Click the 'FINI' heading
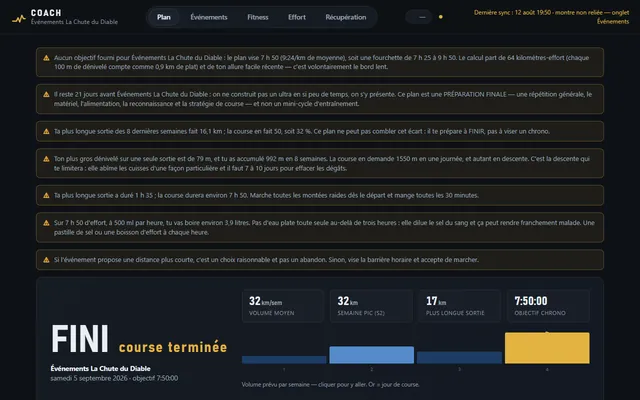 80,339
